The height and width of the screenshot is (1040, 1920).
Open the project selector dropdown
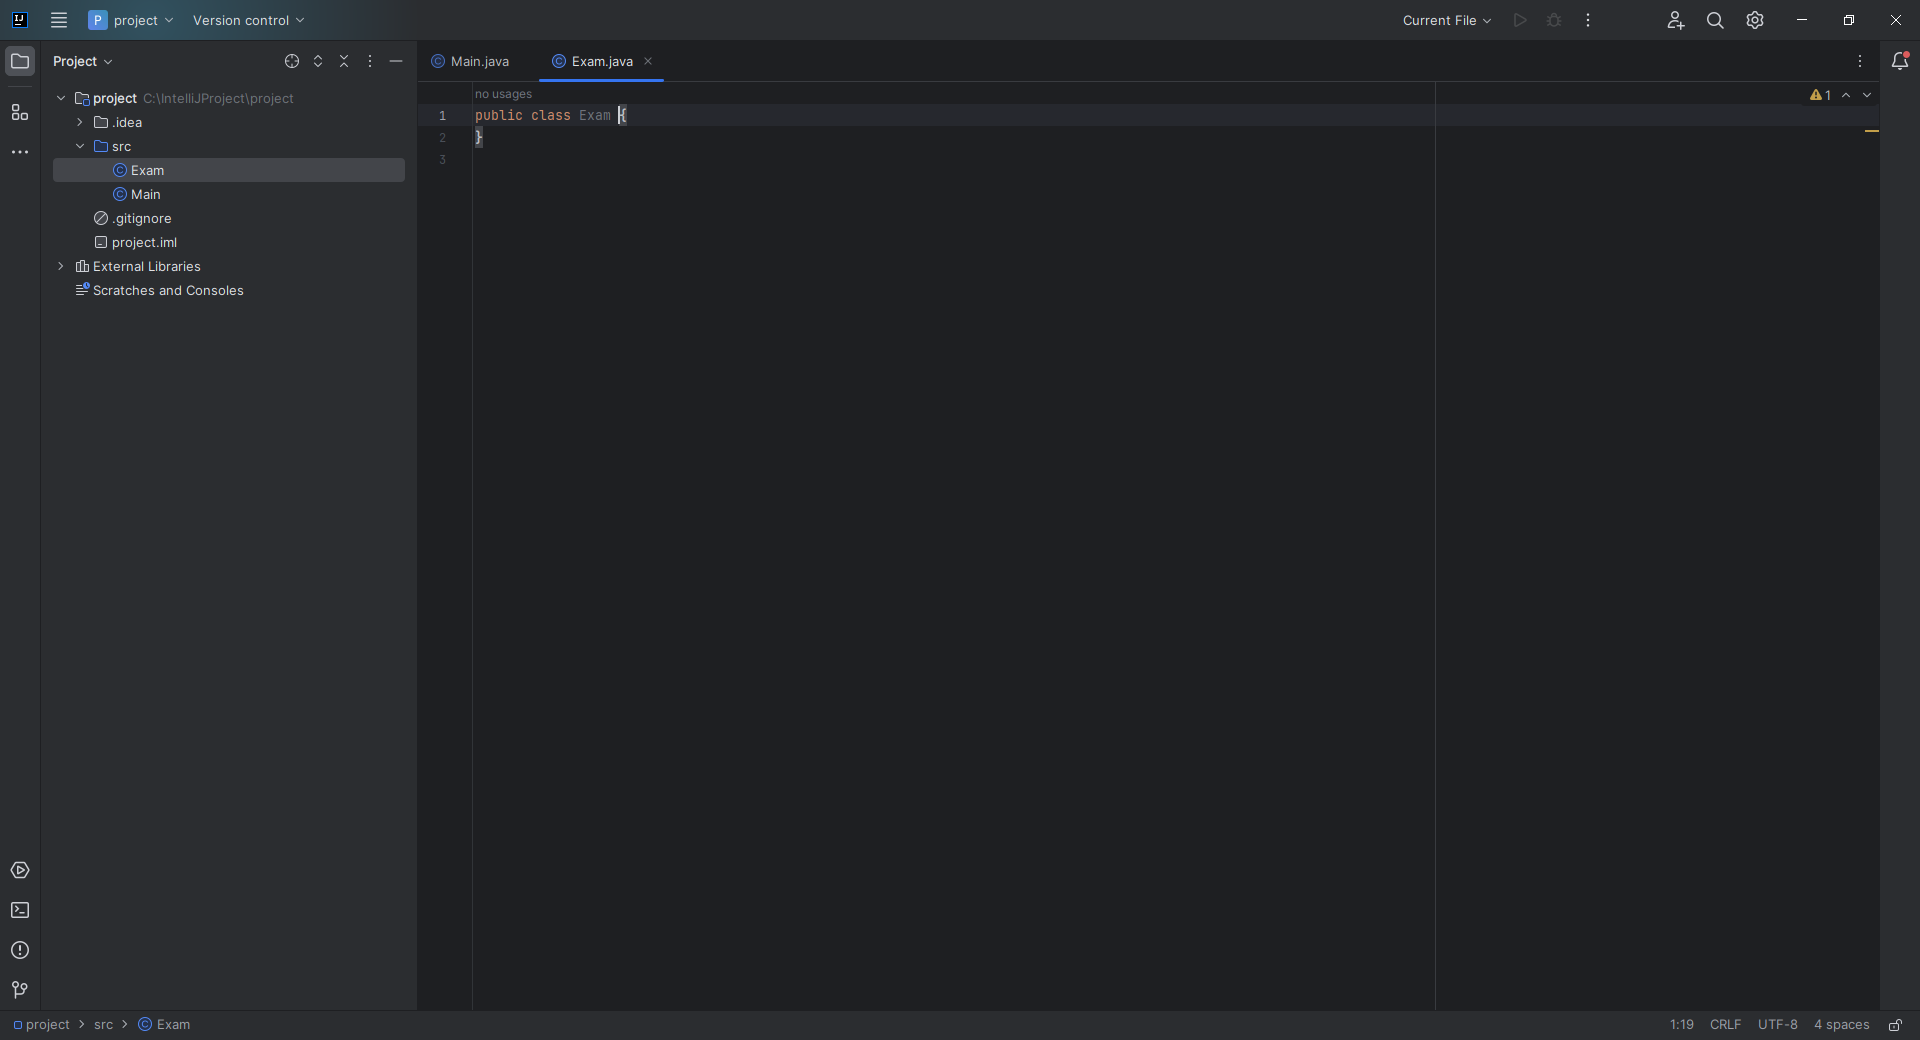(131, 20)
